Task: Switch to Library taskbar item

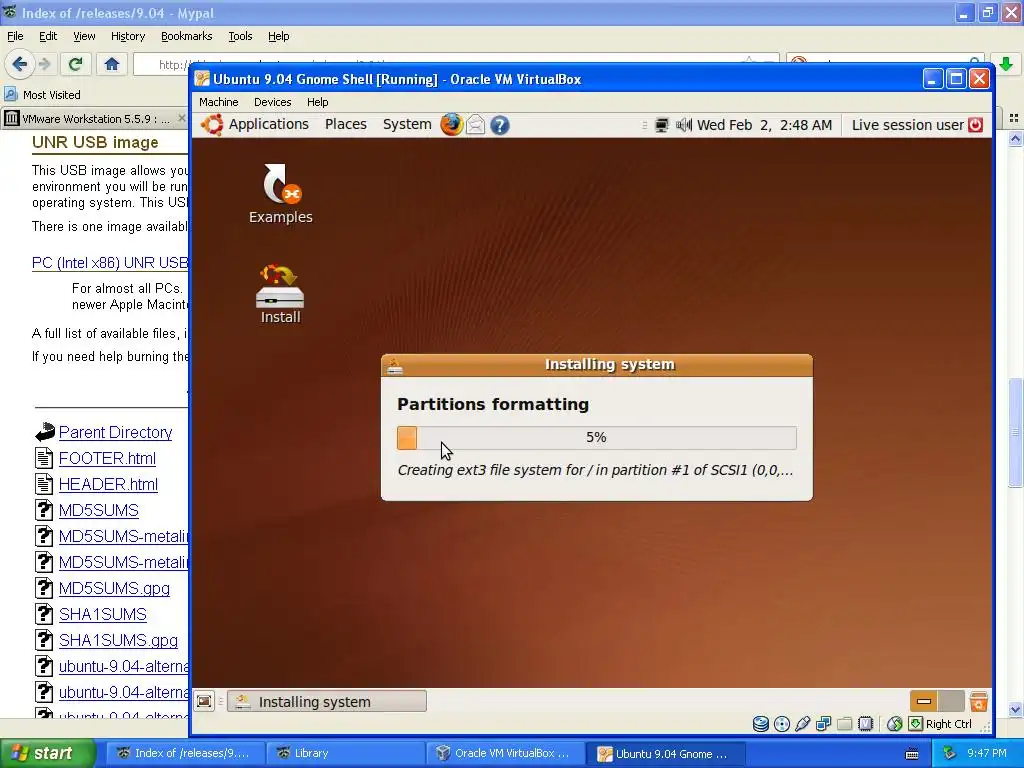Action: (x=345, y=753)
